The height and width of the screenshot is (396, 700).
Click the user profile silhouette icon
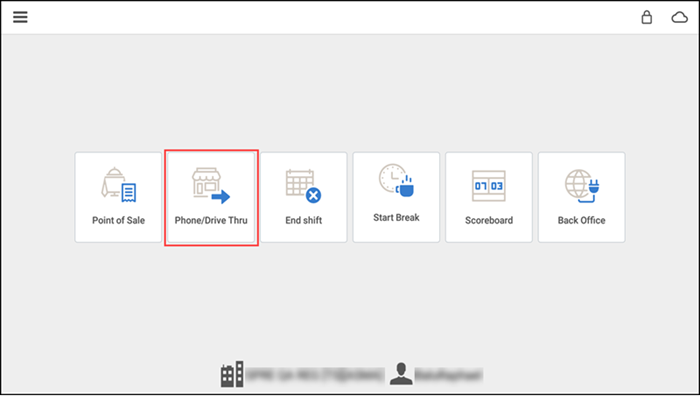401,374
